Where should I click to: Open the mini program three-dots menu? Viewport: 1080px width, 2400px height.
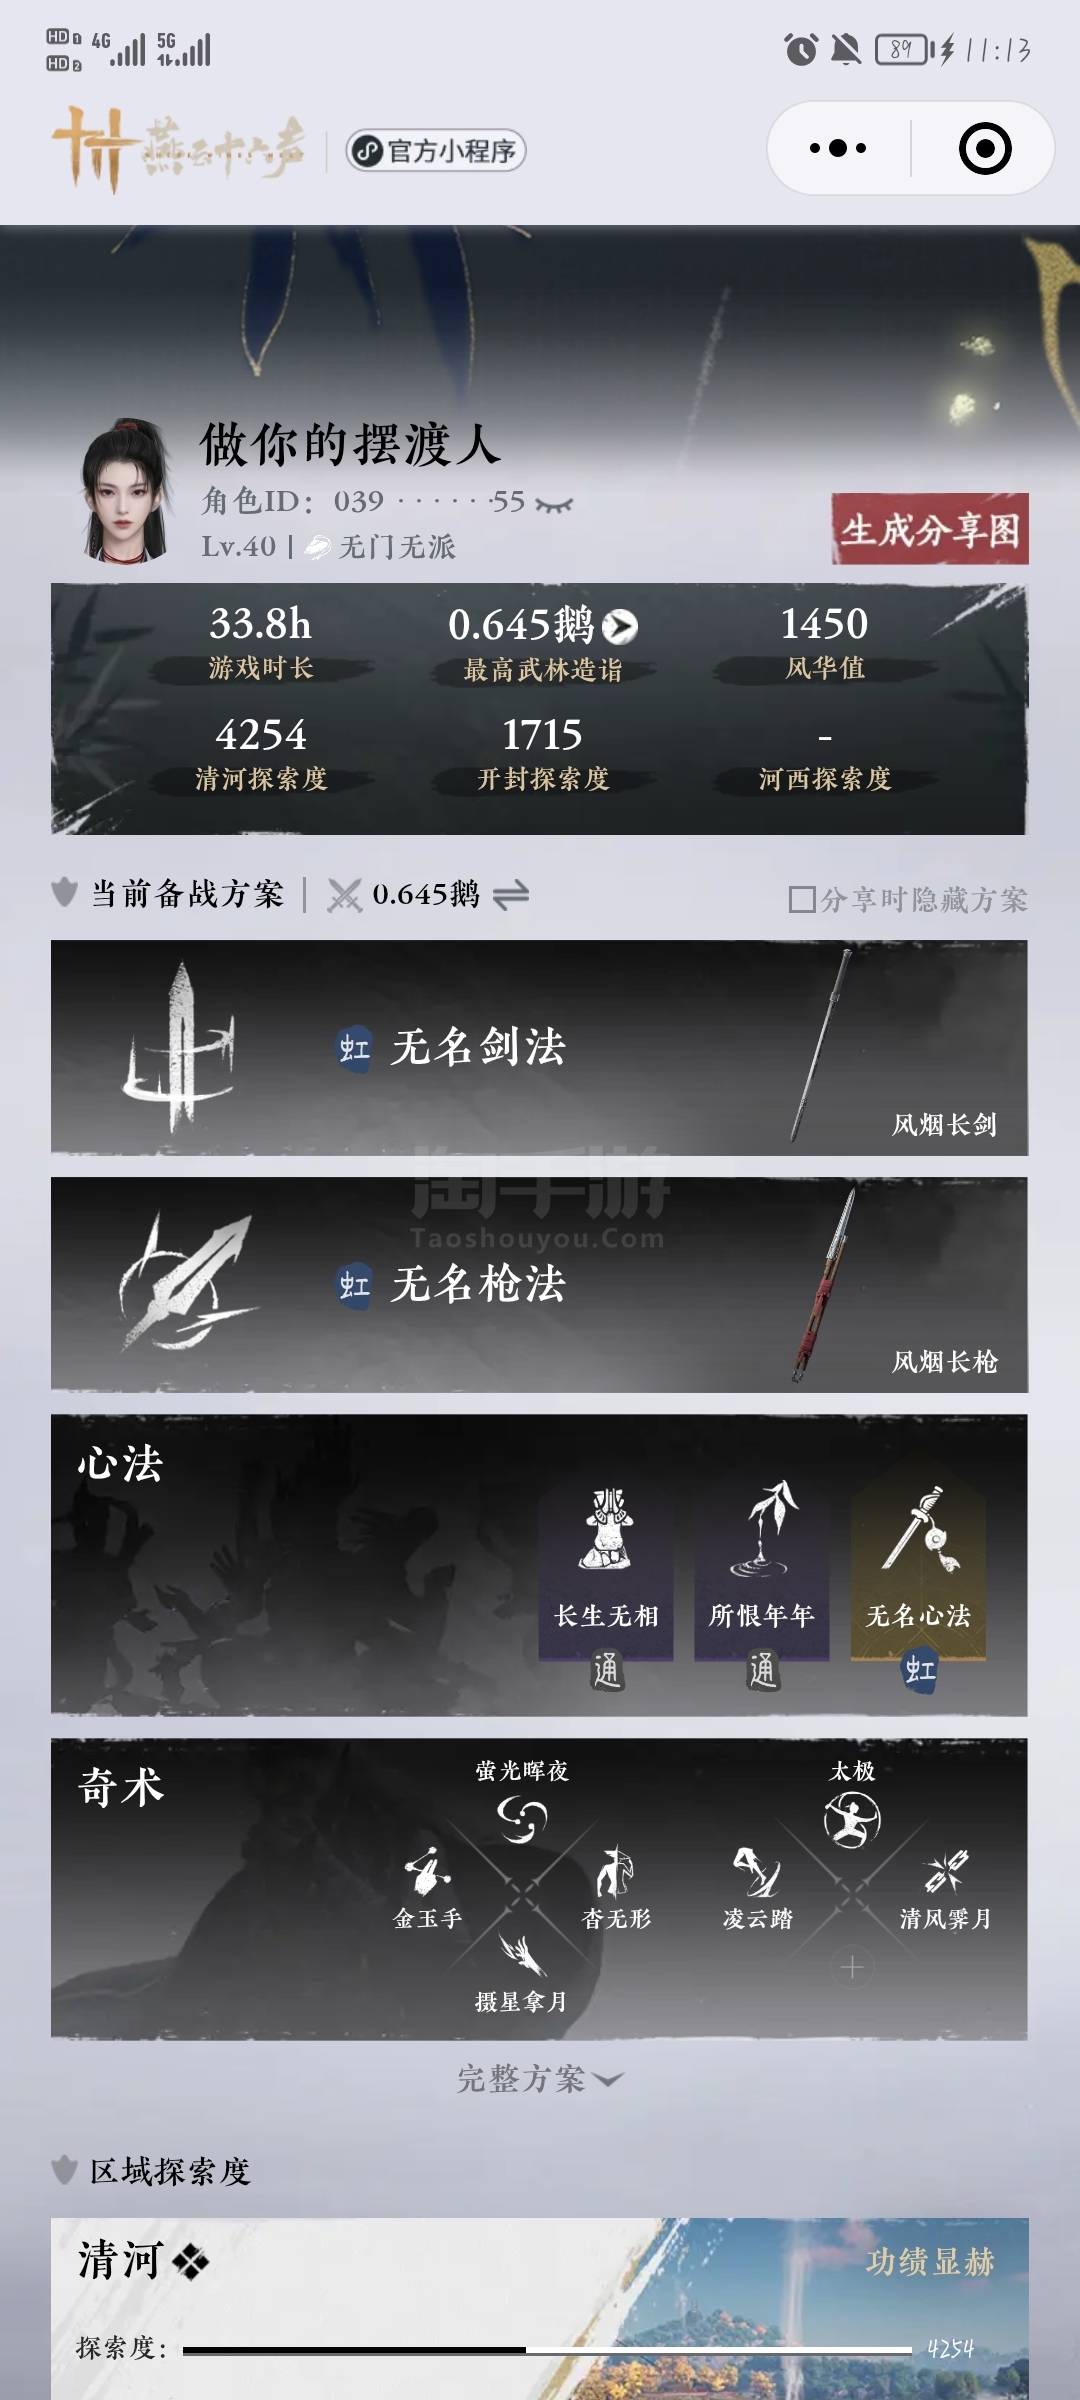(x=838, y=148)
